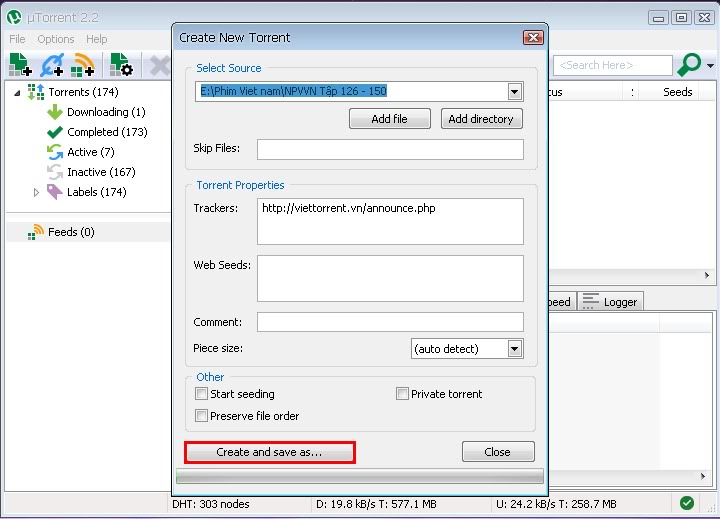Select Torrents (174) root item
720x519 pixels.
coord(84,92)
